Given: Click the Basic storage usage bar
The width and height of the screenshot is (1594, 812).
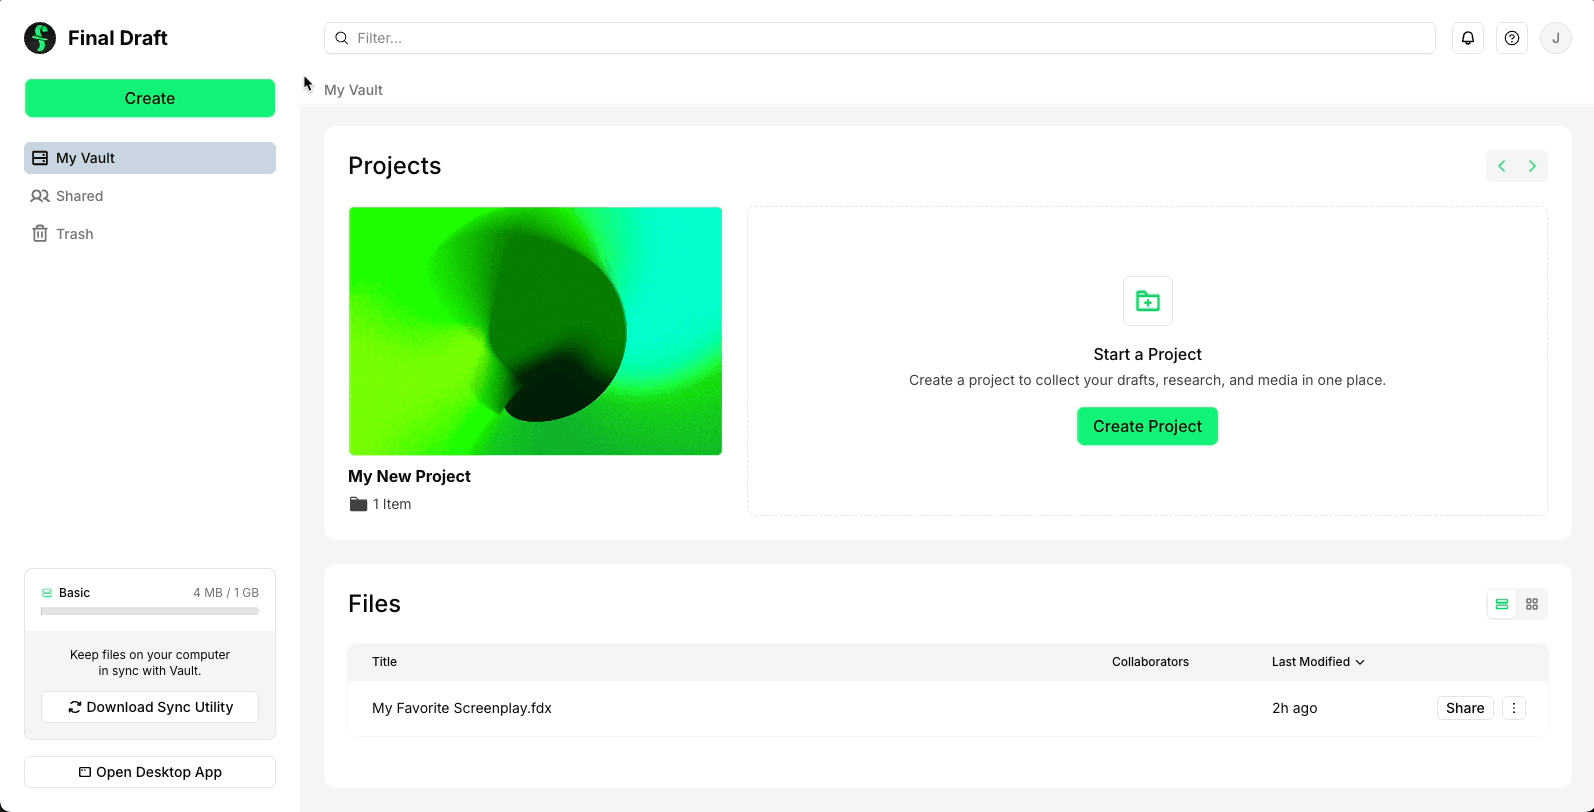Looking at the screenshot, I should click(x=150, y=611).
